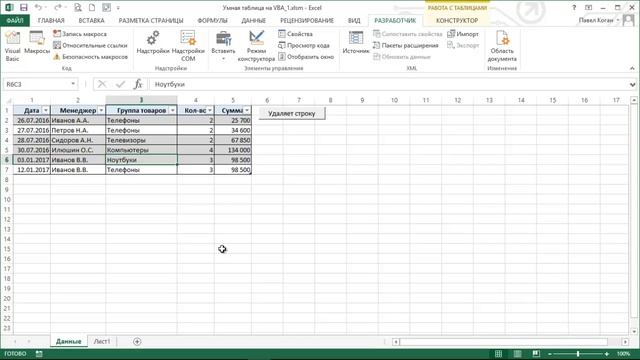
Task: Expand the formula bar
Action: (x=632, y=84)
